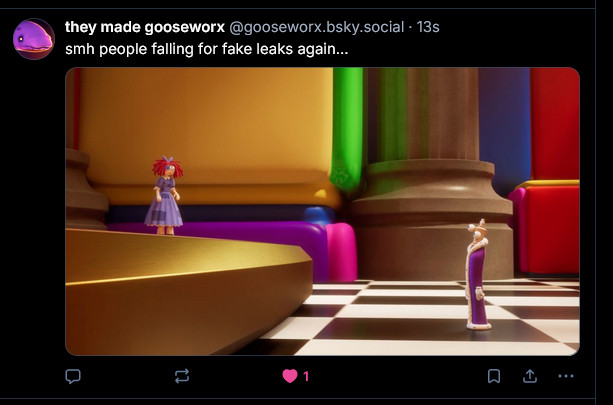The width and height of the screenshot is (613, 405).
Task: Click the green pillar in the image
Action: [x=346, y=129]
